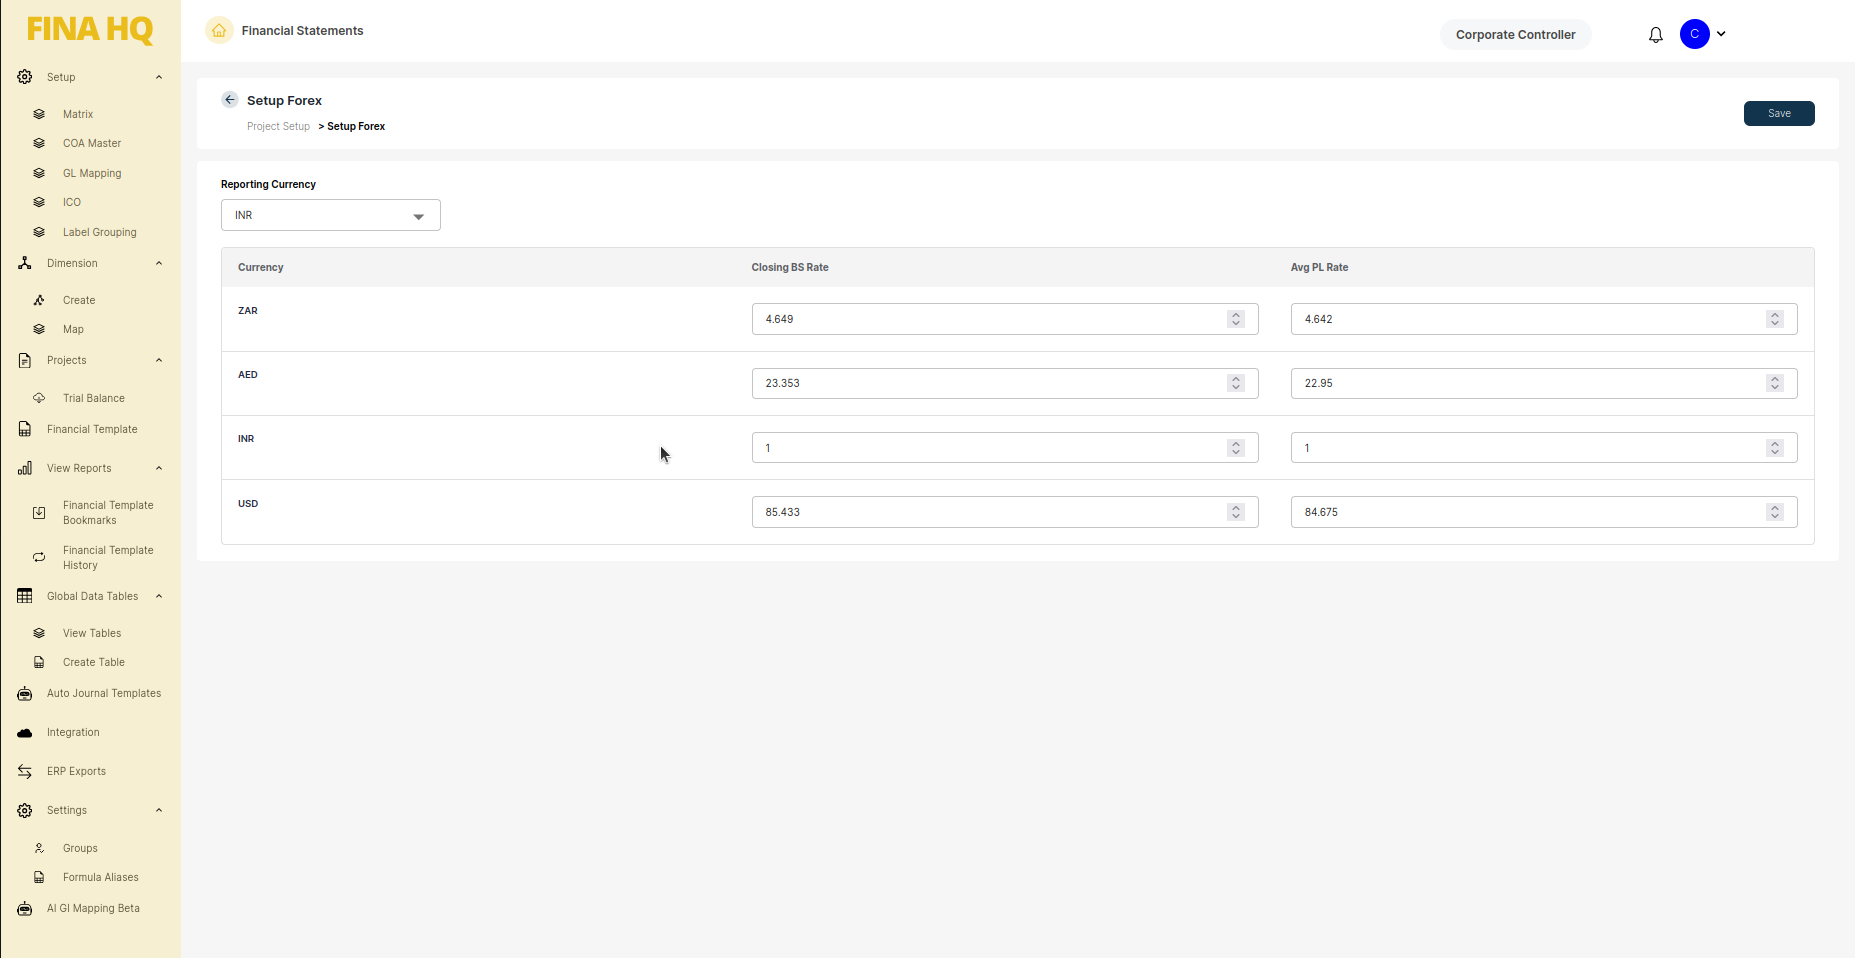1855x958 pixels.
Task: Collapse the View Reports section
Action: click(x=159, y=469)
